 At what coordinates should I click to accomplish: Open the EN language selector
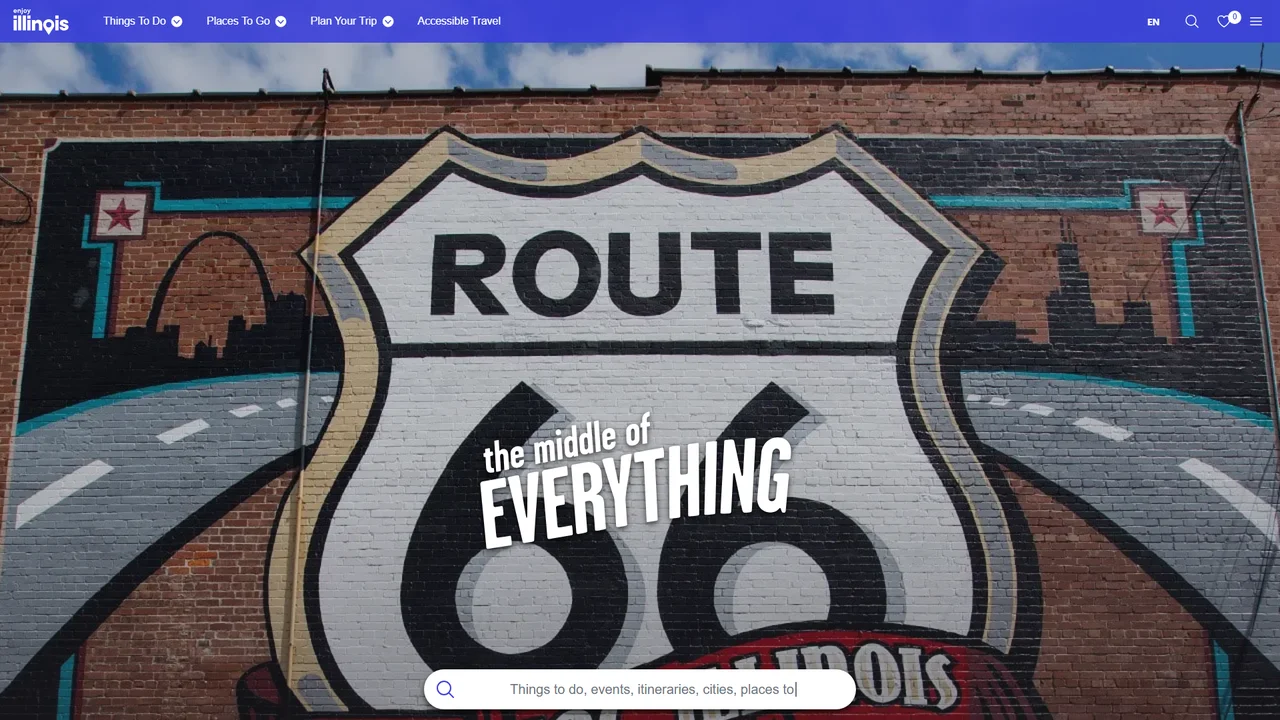tap(1153, 22)
